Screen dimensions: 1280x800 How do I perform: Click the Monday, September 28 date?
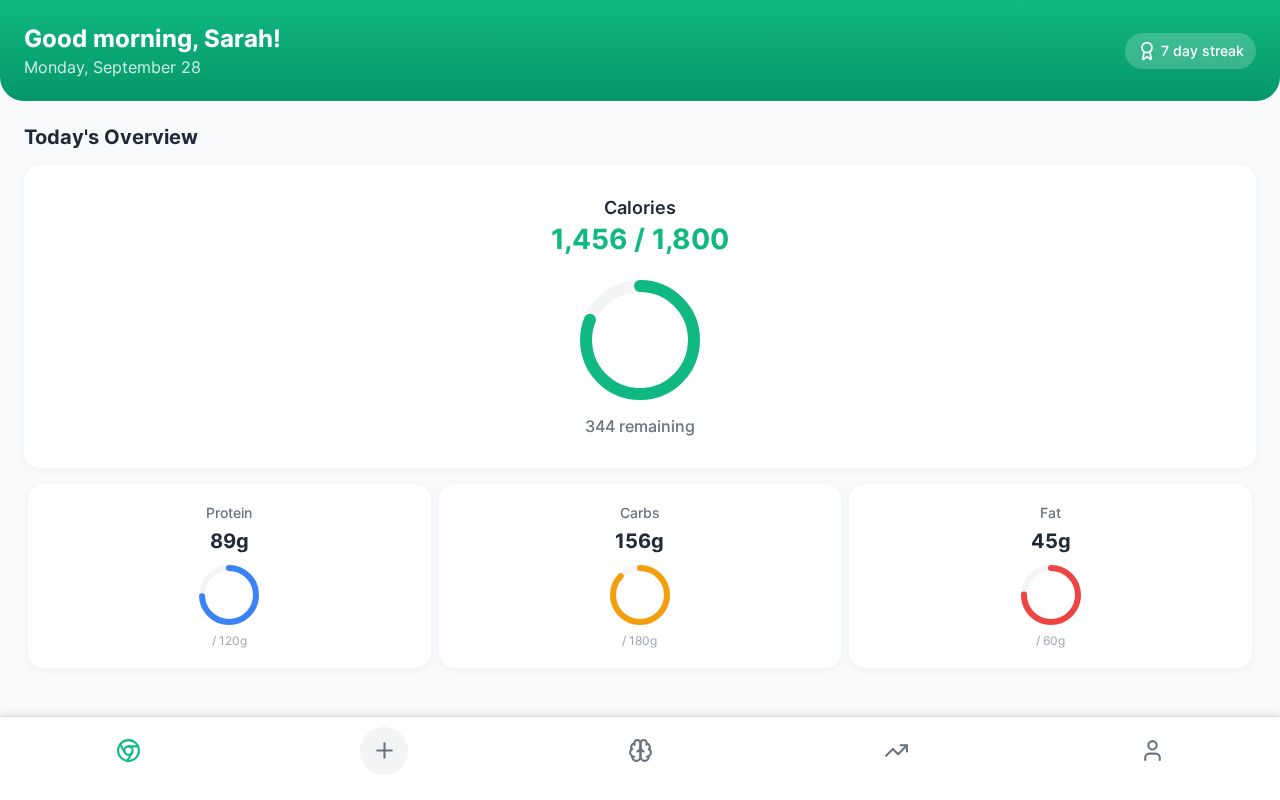(x=112, y=68)
